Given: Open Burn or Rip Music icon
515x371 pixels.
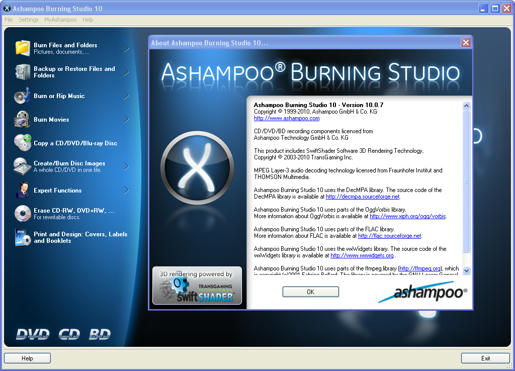Looking at the screenshot, I should click(x=22, y=96).
